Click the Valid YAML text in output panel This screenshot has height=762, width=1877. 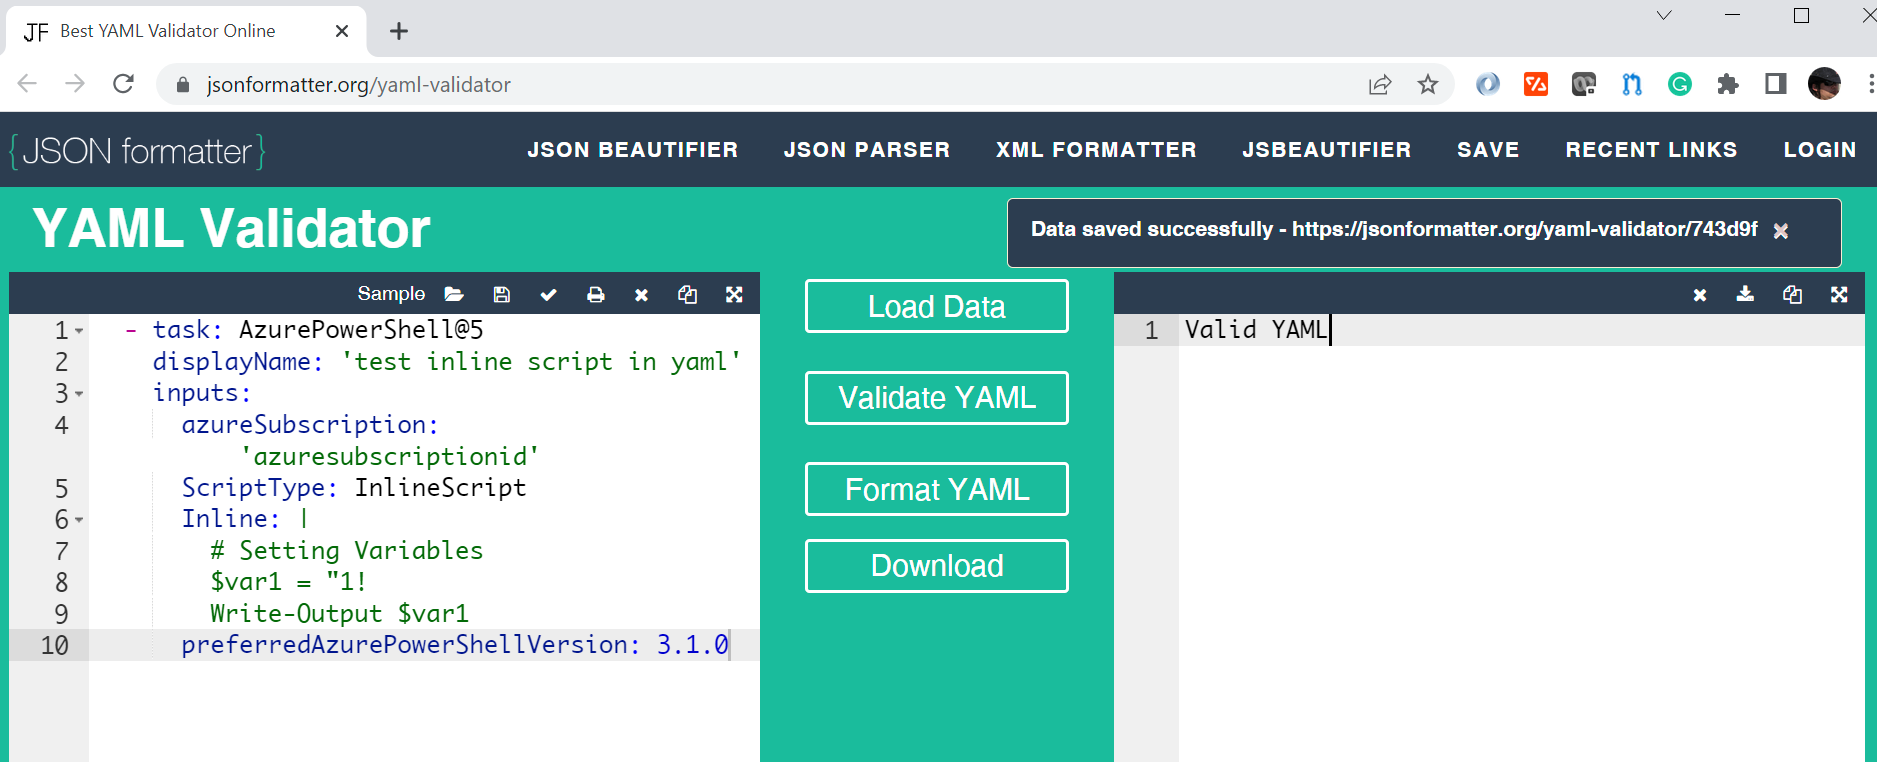point(1256,330)
